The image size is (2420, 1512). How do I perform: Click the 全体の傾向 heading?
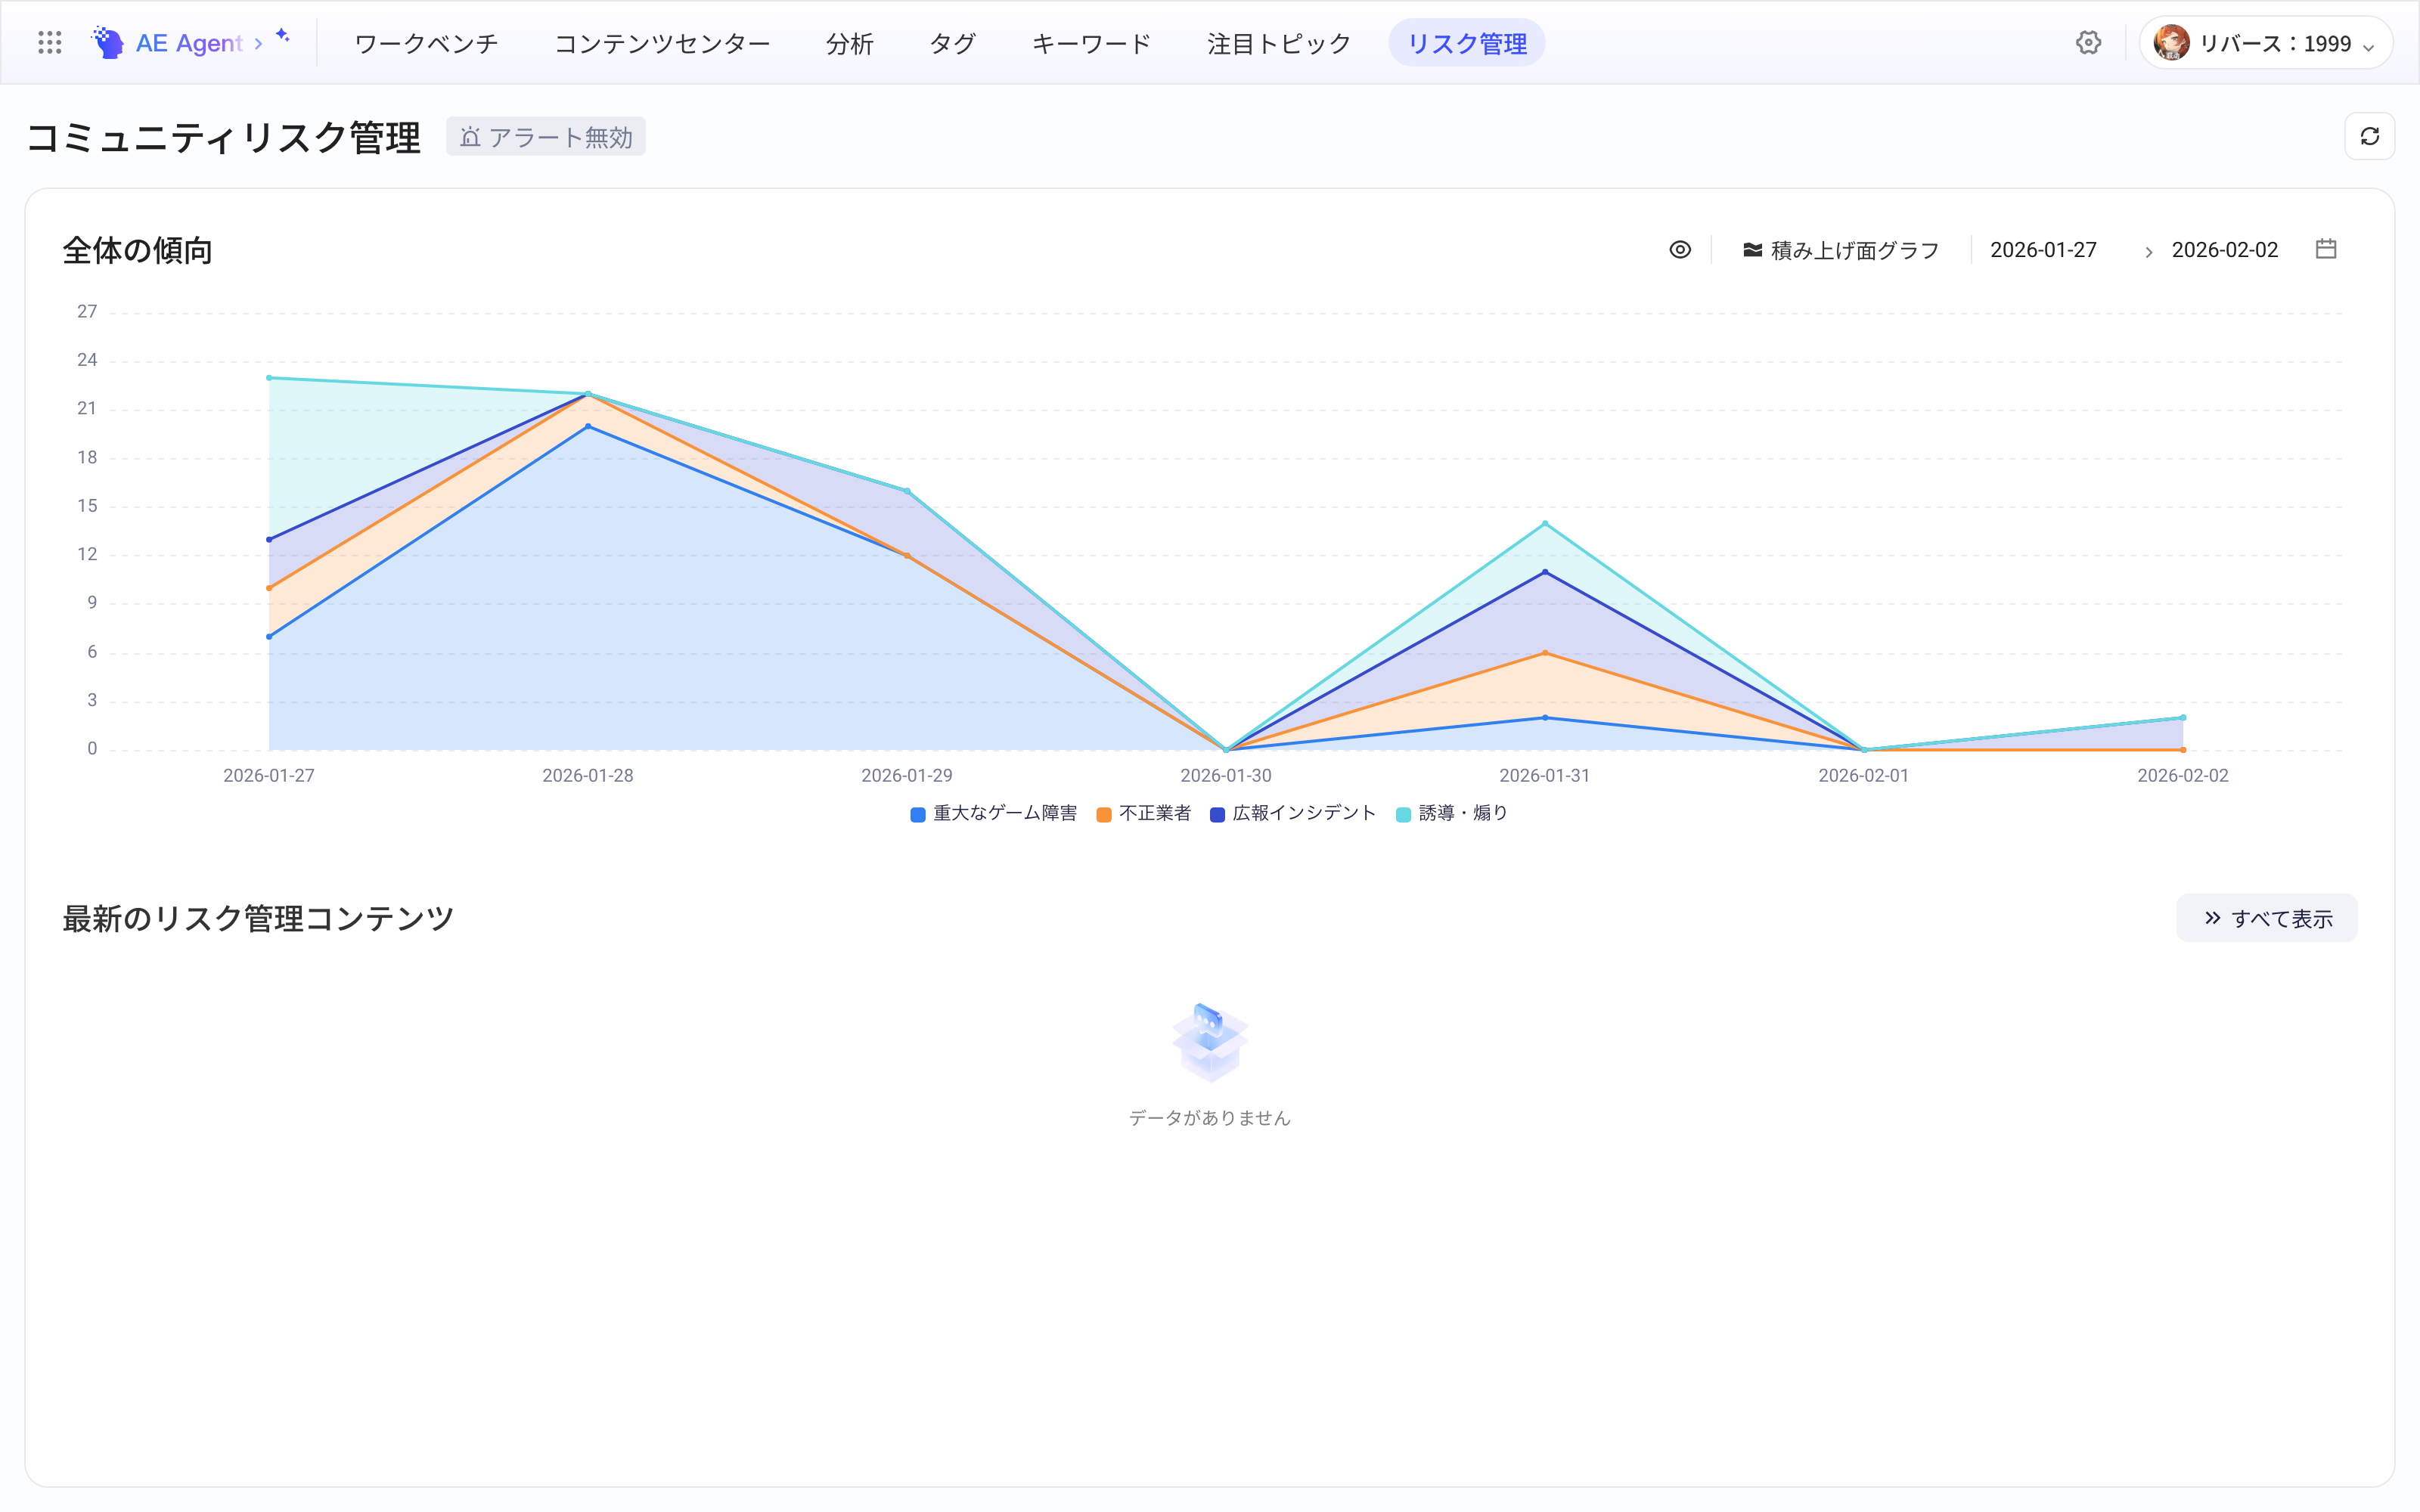(138, 250)
